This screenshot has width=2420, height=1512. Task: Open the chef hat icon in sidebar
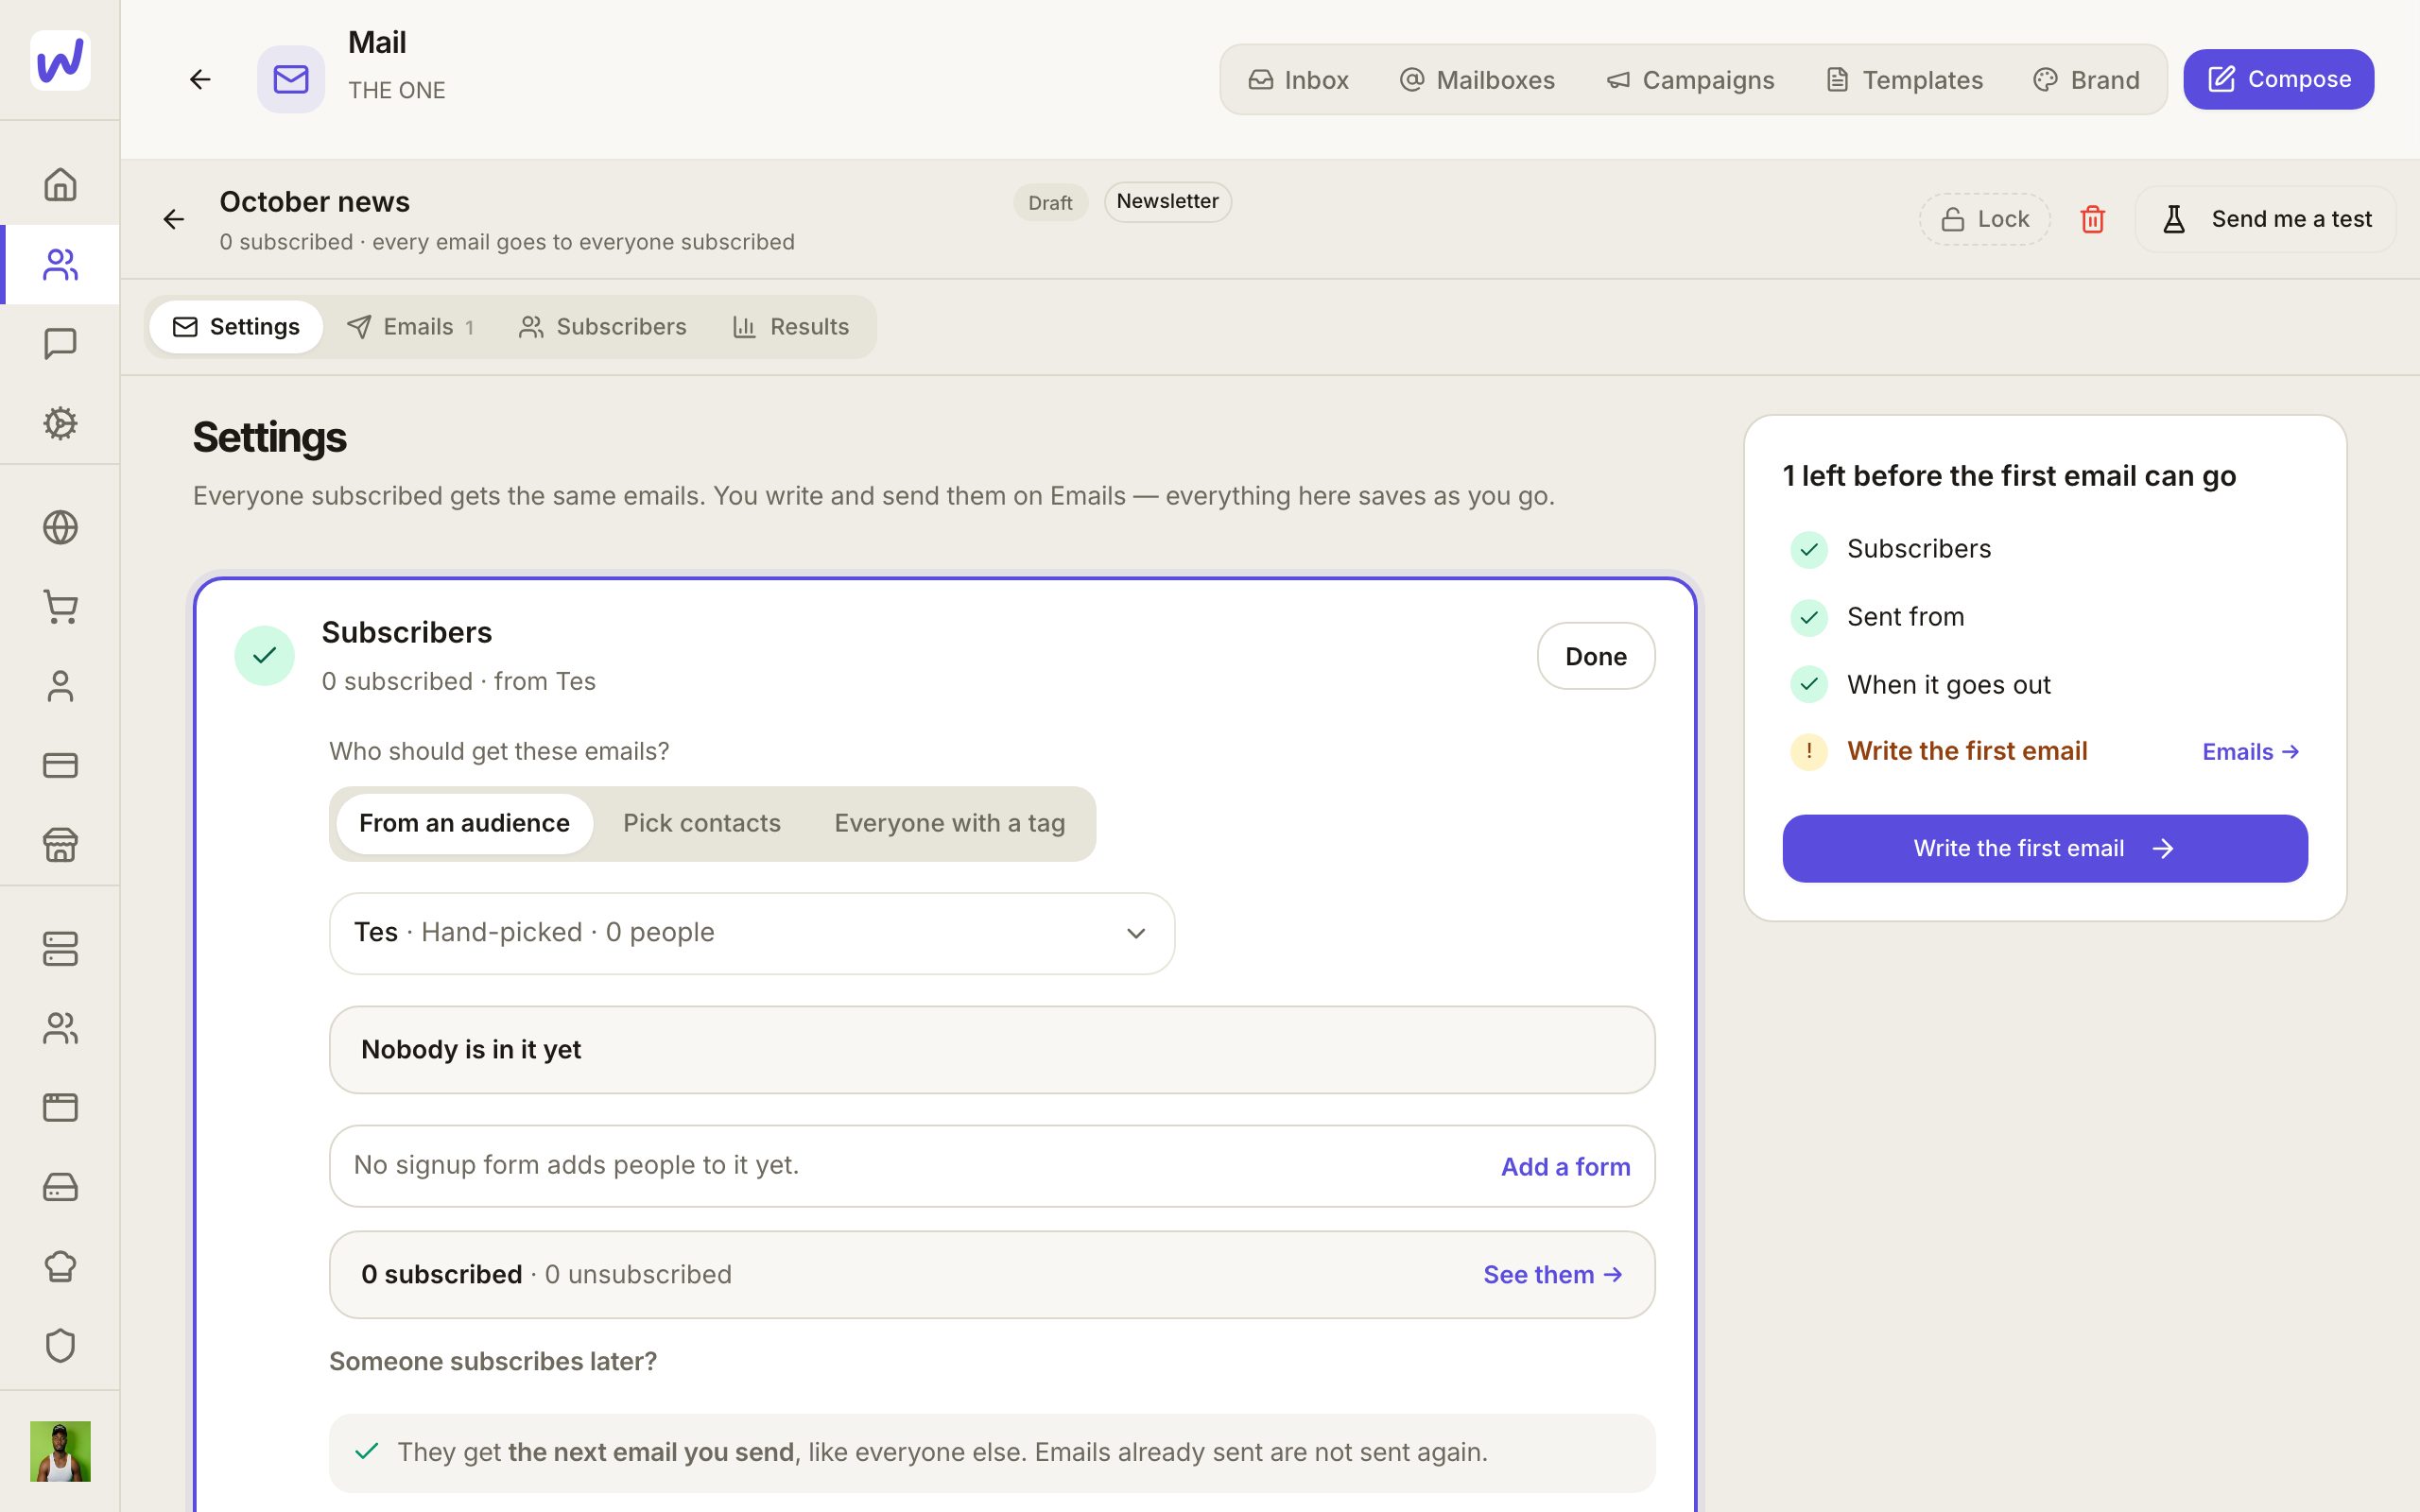[60, 1266]
